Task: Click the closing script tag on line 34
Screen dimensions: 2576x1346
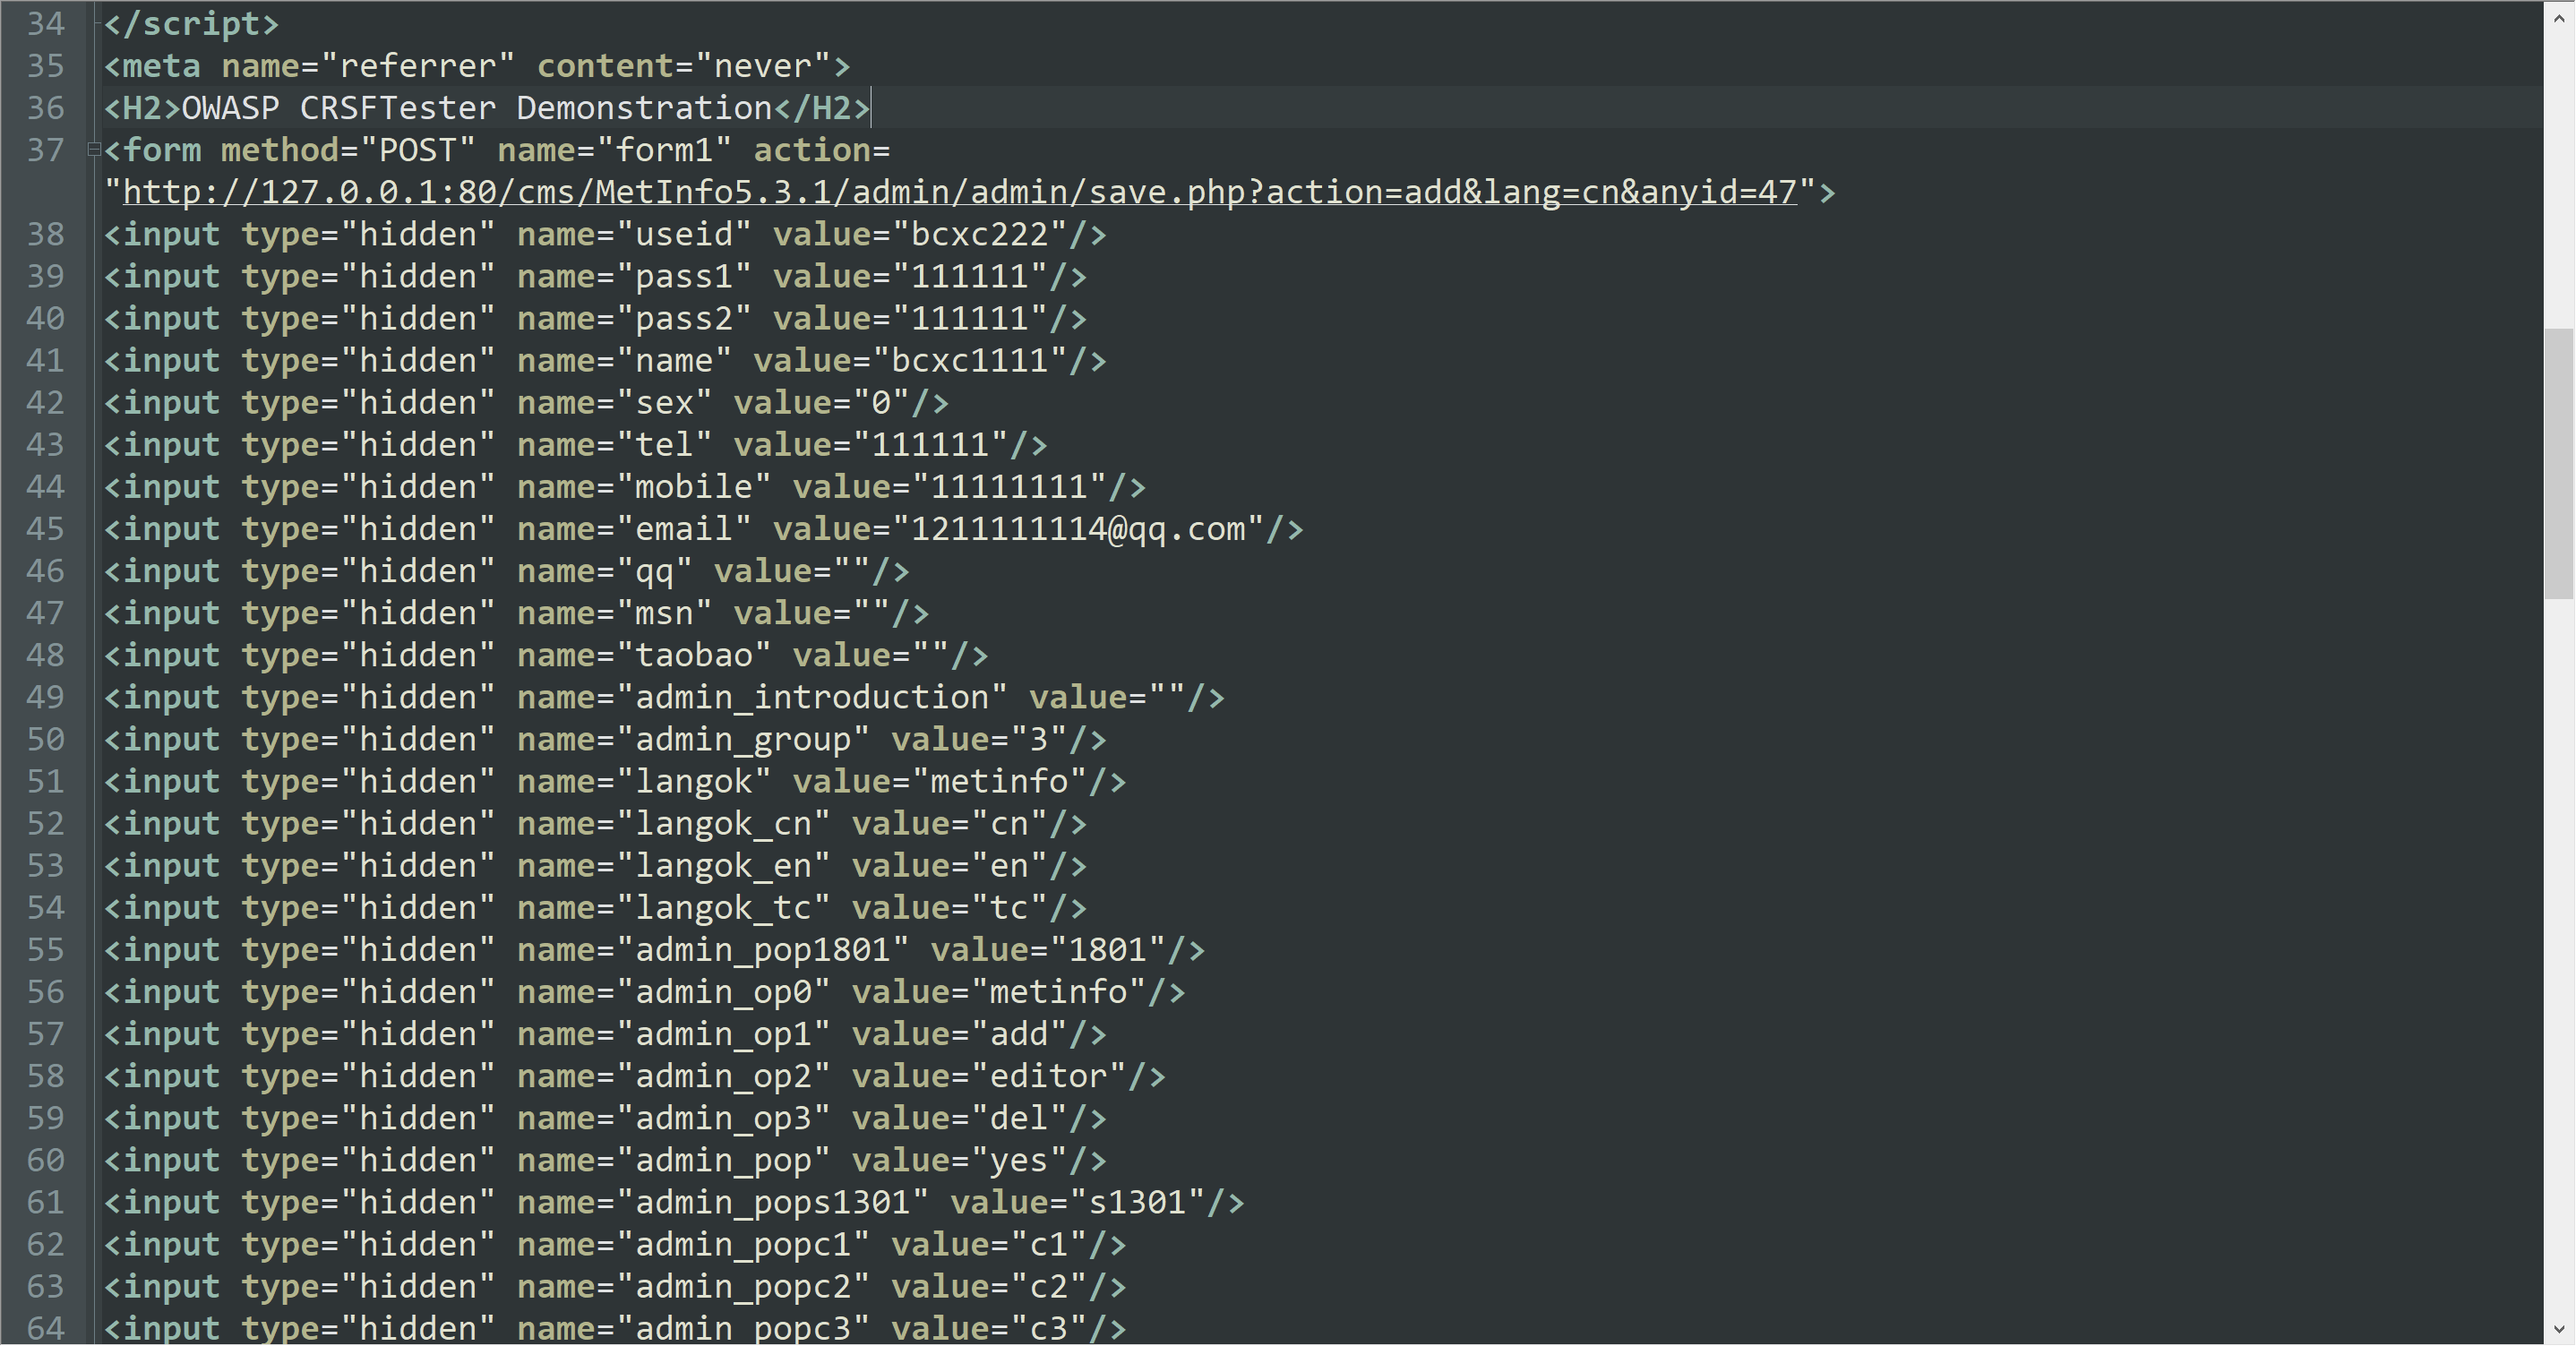Action: tap(191, 24)
